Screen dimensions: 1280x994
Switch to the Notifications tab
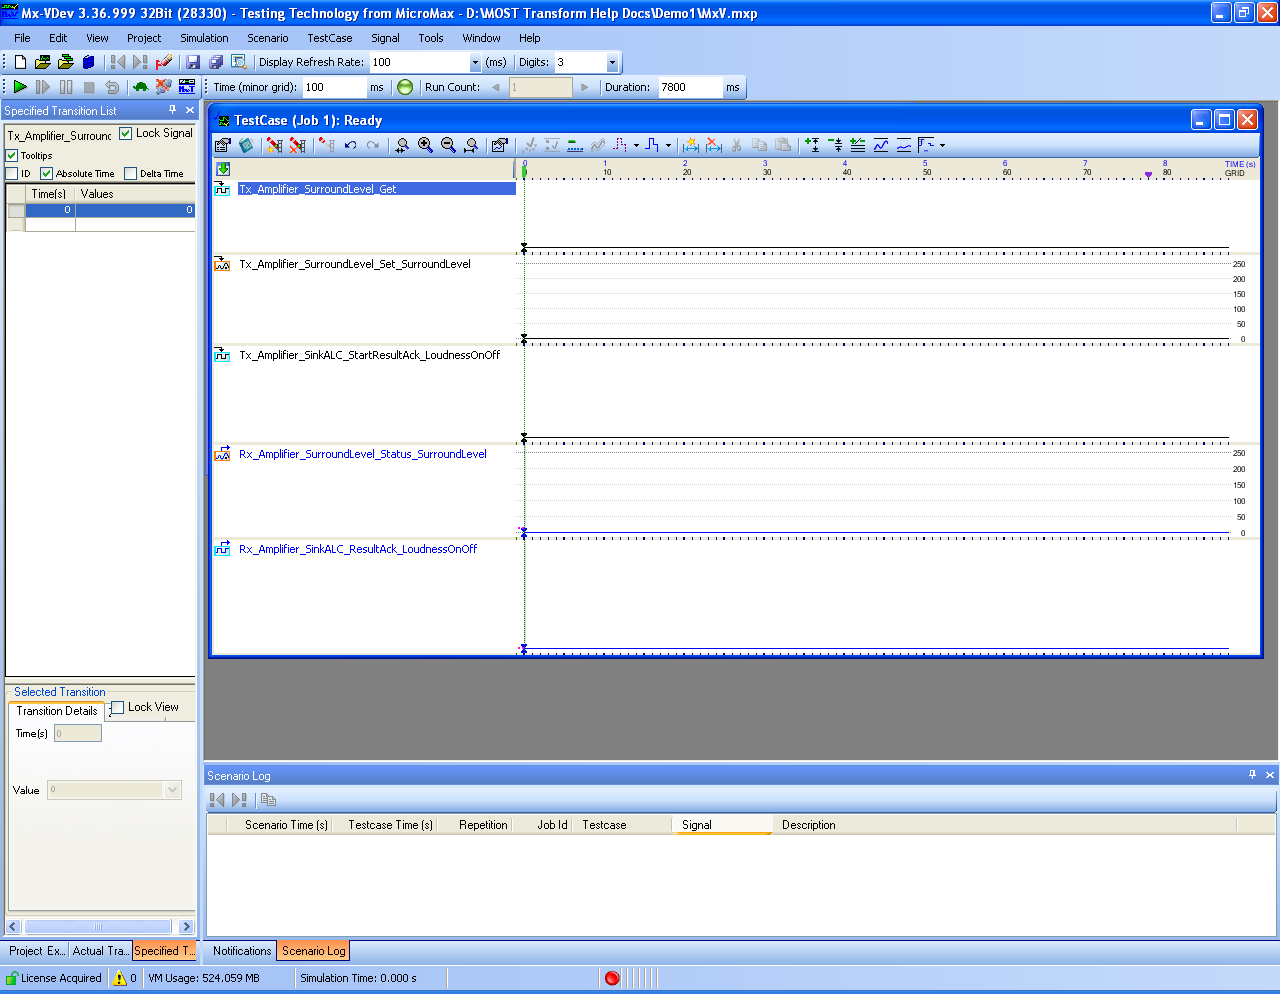pyautogui.click(x=242, y=951)
